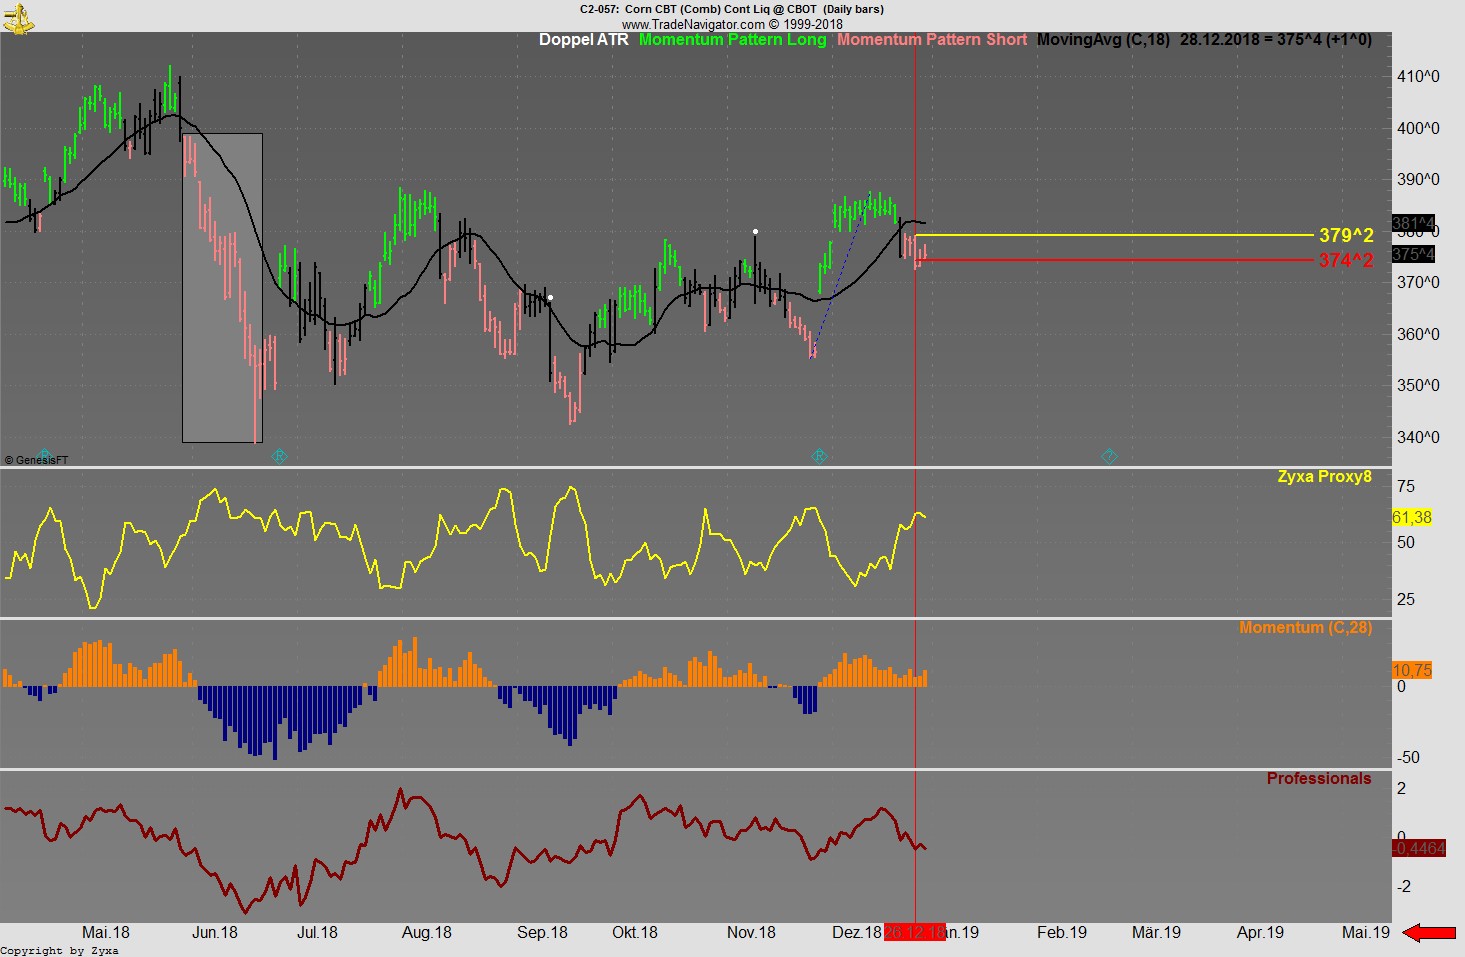
Task: Select the yellow 379^2 price level label
Action: click(1345, 236)
